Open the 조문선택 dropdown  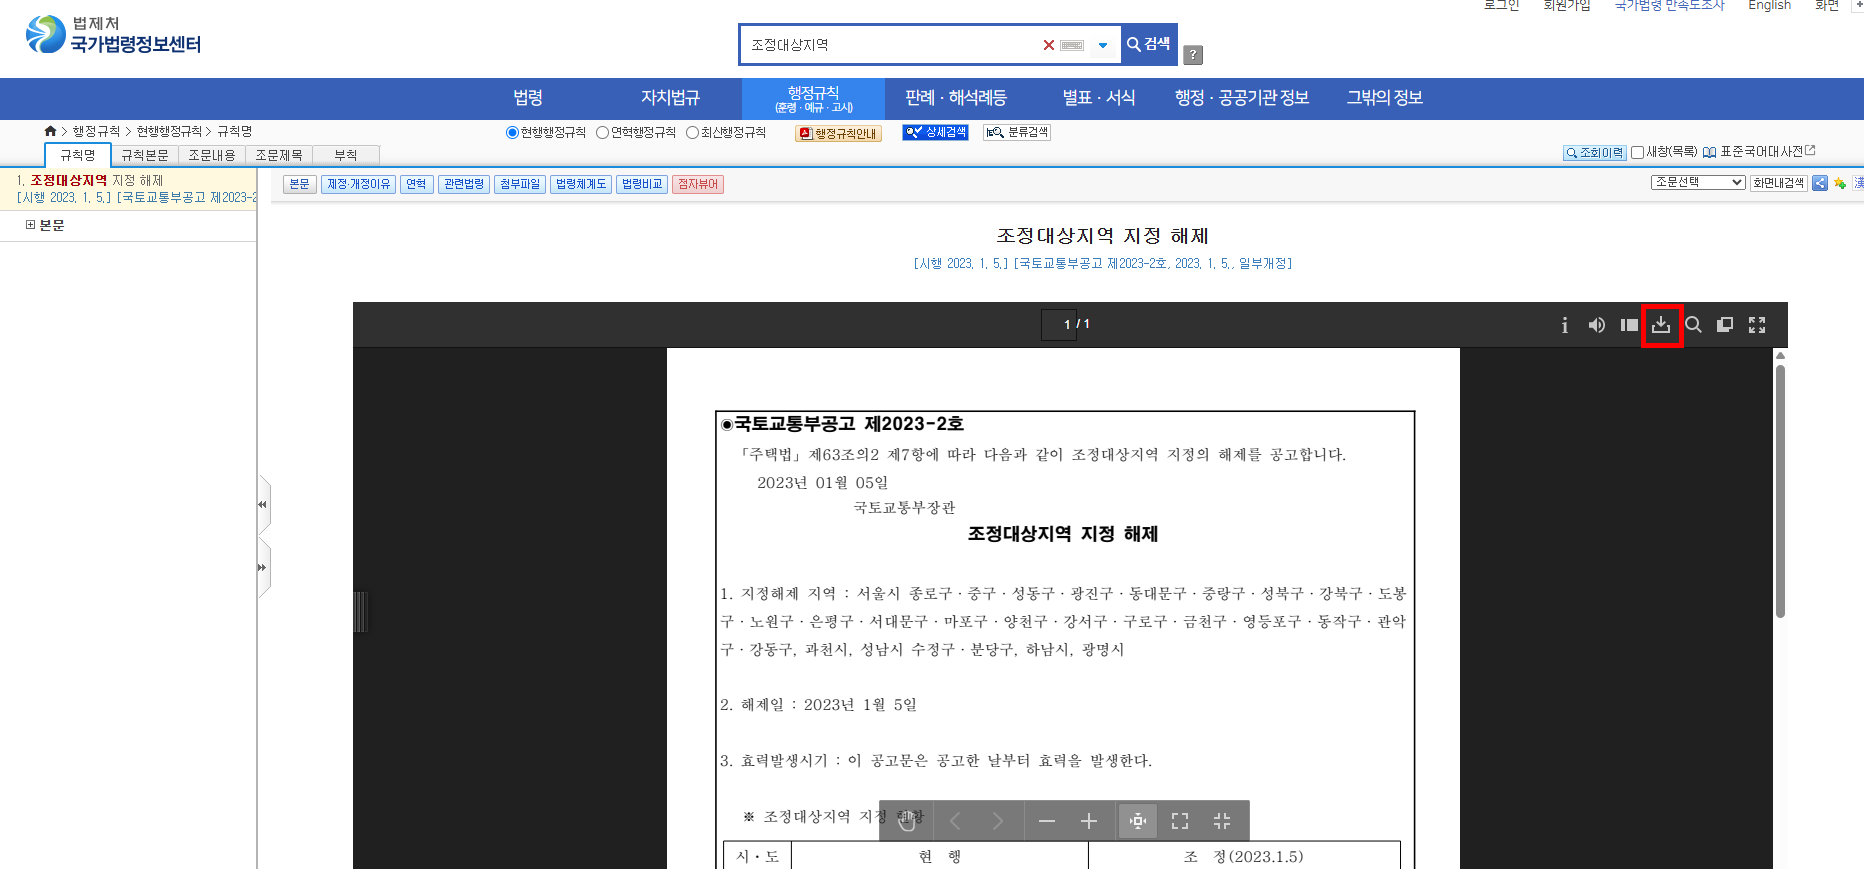(x=1698, y=182)
